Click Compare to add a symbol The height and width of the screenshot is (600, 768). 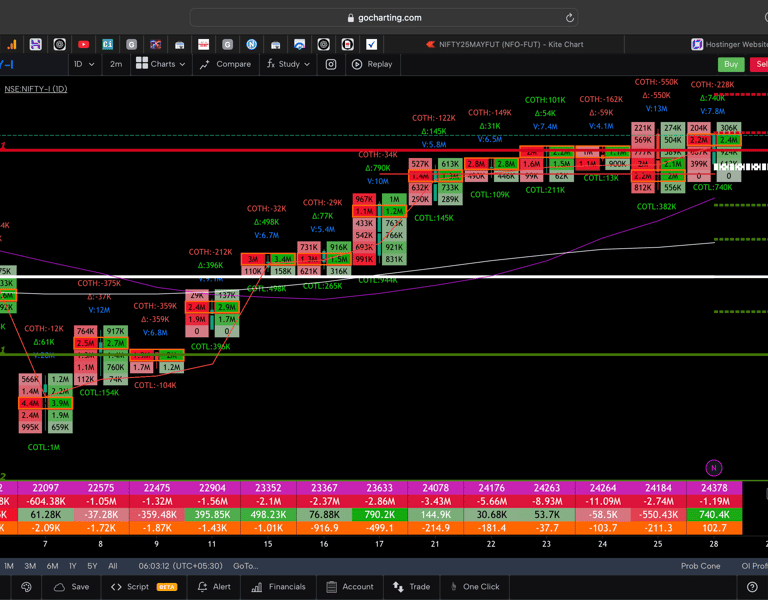225,64
